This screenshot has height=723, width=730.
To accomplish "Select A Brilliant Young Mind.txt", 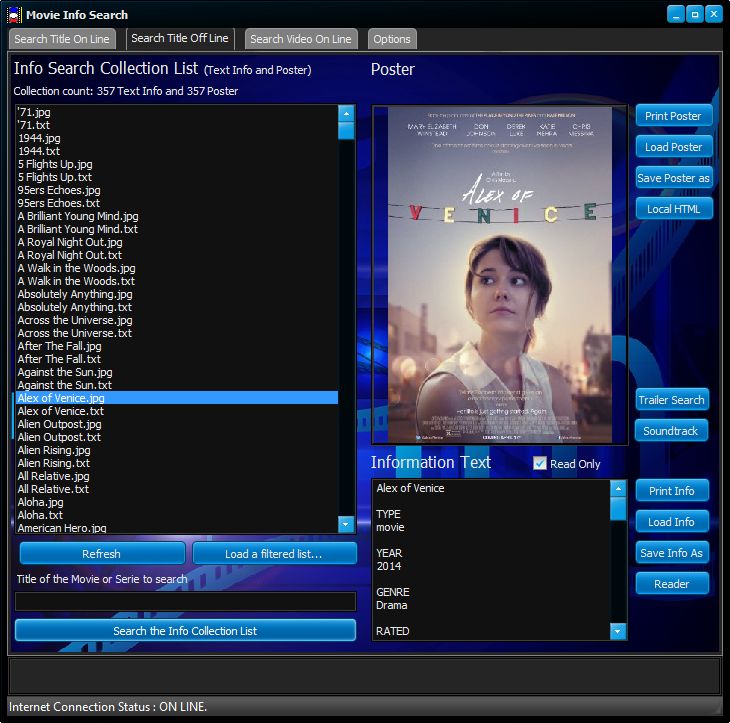I will click(177, 230).
